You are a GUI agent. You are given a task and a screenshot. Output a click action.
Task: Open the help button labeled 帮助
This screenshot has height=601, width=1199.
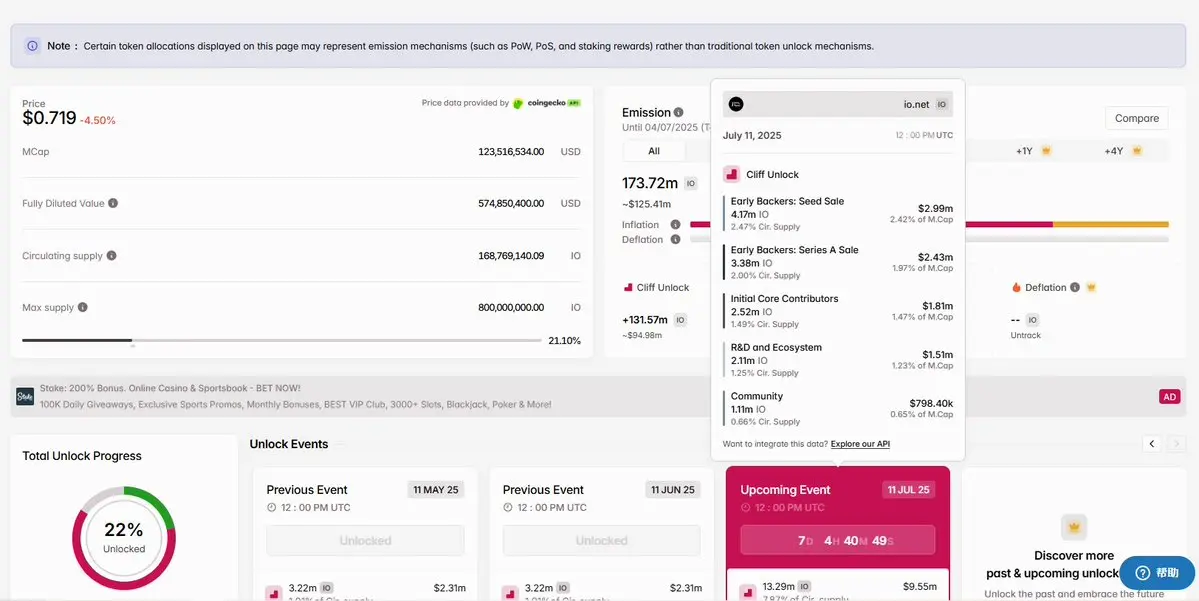[1157, 573]
